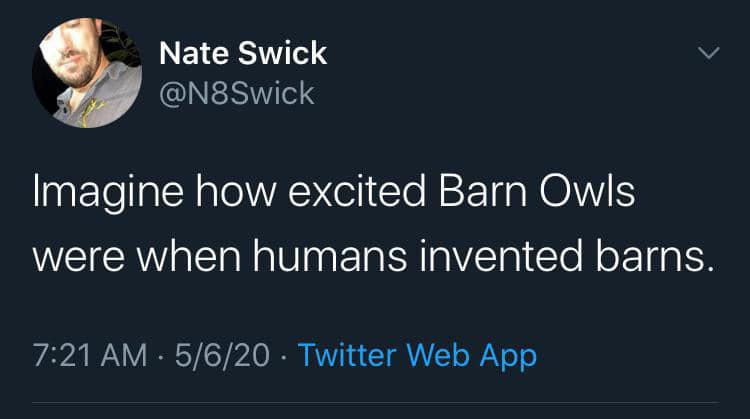Click the word "when" in the tweet
750x419 pixels.
[188, 255]
